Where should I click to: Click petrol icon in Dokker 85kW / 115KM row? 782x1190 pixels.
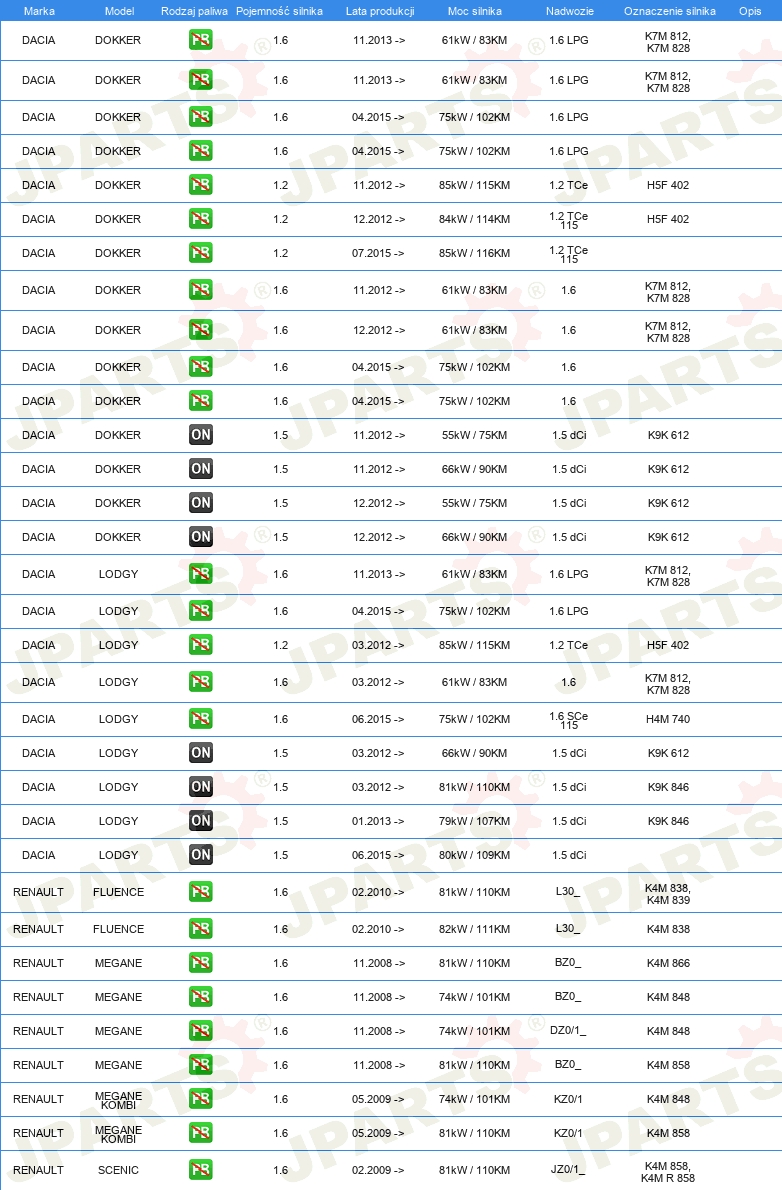click(x=200, y=185)
